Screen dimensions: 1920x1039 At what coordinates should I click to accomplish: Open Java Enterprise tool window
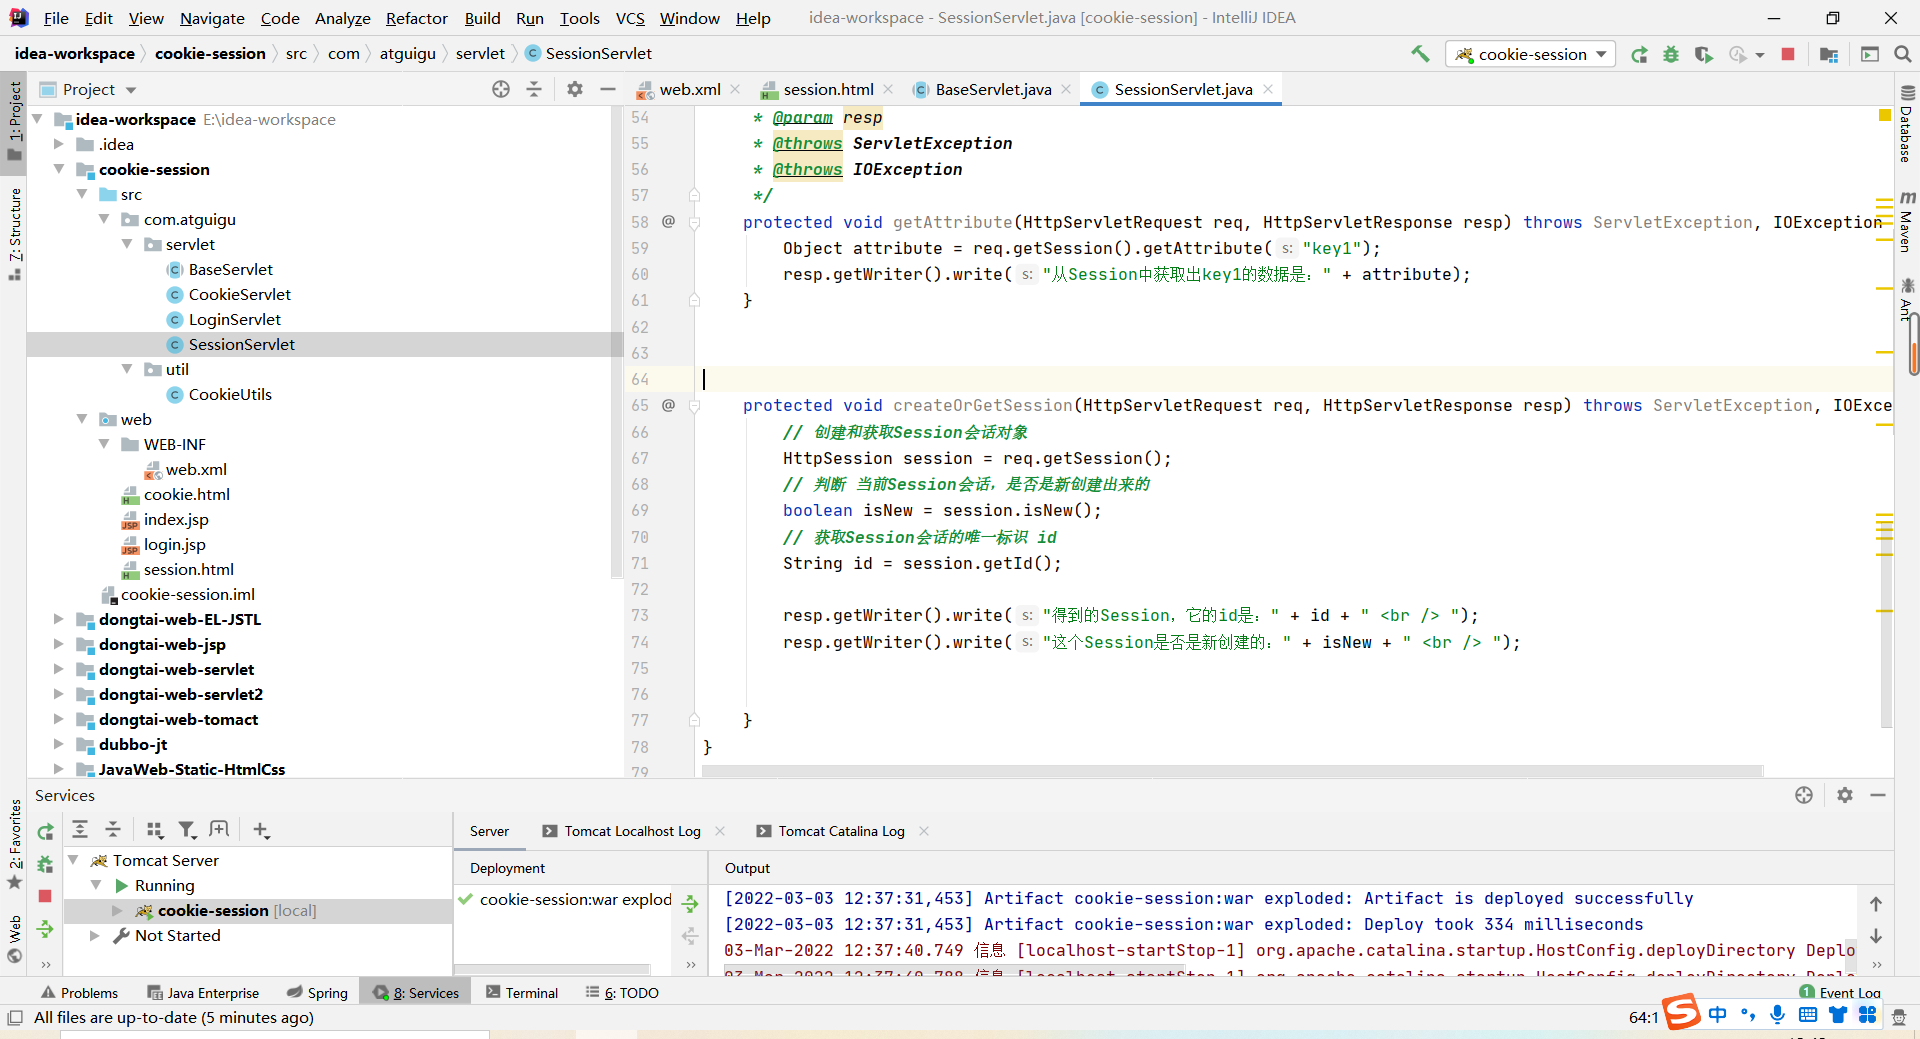tap(203, 992)
